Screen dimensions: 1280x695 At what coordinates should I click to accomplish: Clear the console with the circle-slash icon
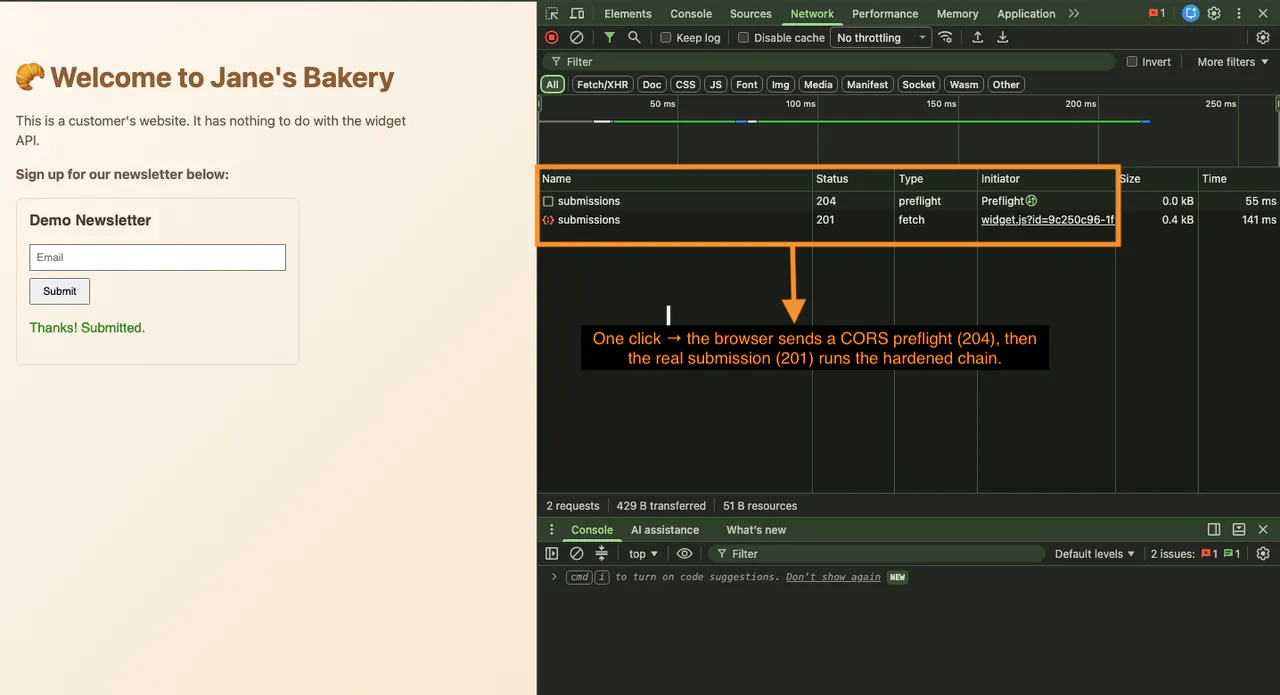(577, 554)
